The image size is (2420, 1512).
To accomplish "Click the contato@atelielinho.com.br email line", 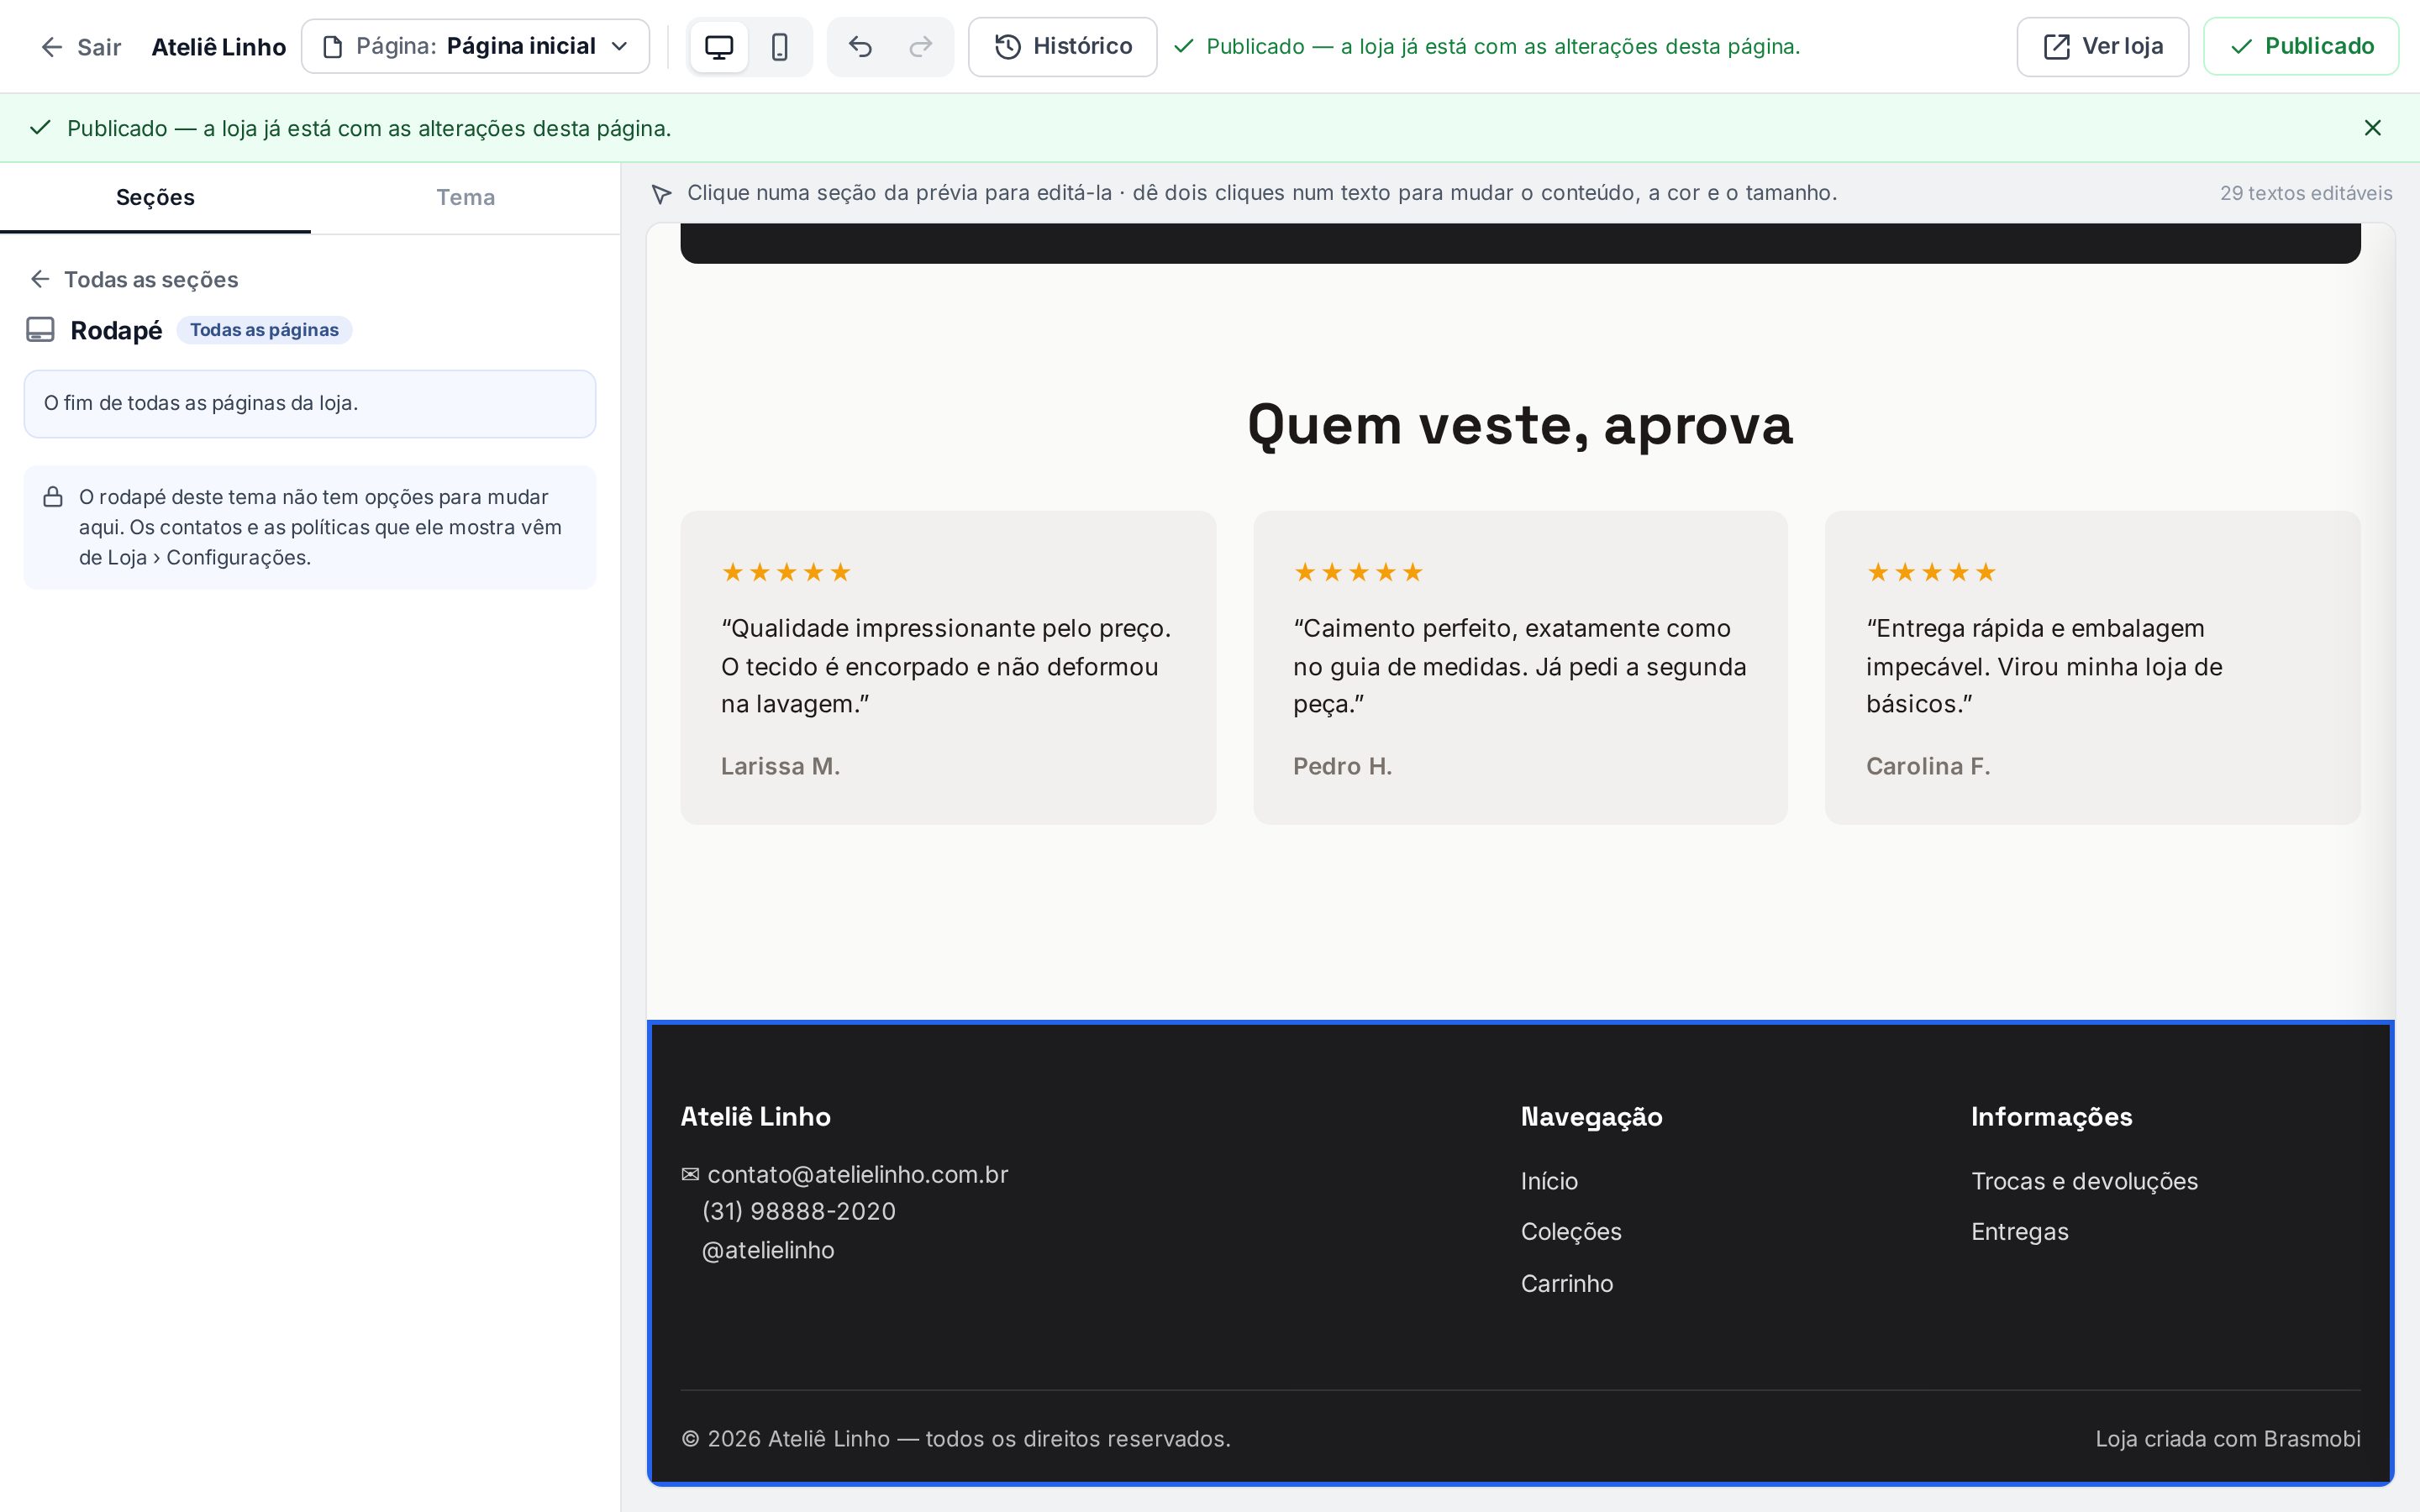I will pos(844,1174).
